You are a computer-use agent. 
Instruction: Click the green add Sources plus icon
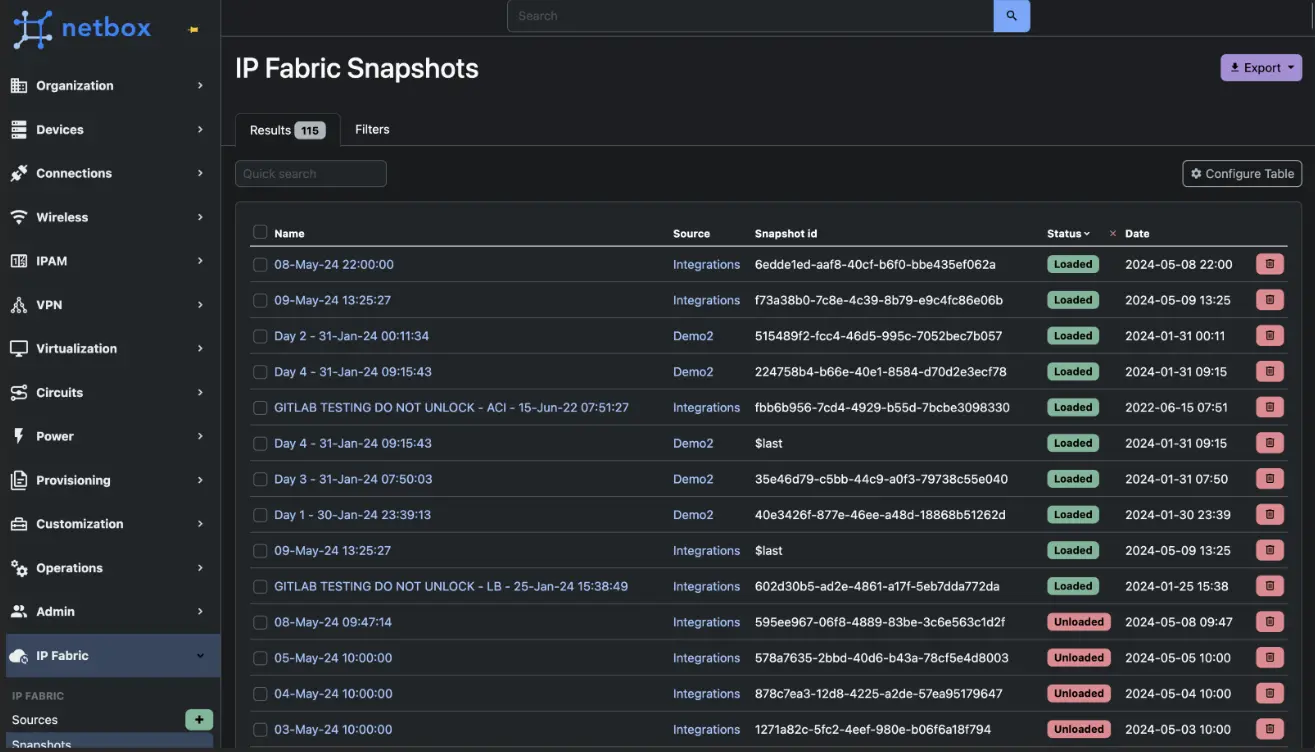point(199,720)
